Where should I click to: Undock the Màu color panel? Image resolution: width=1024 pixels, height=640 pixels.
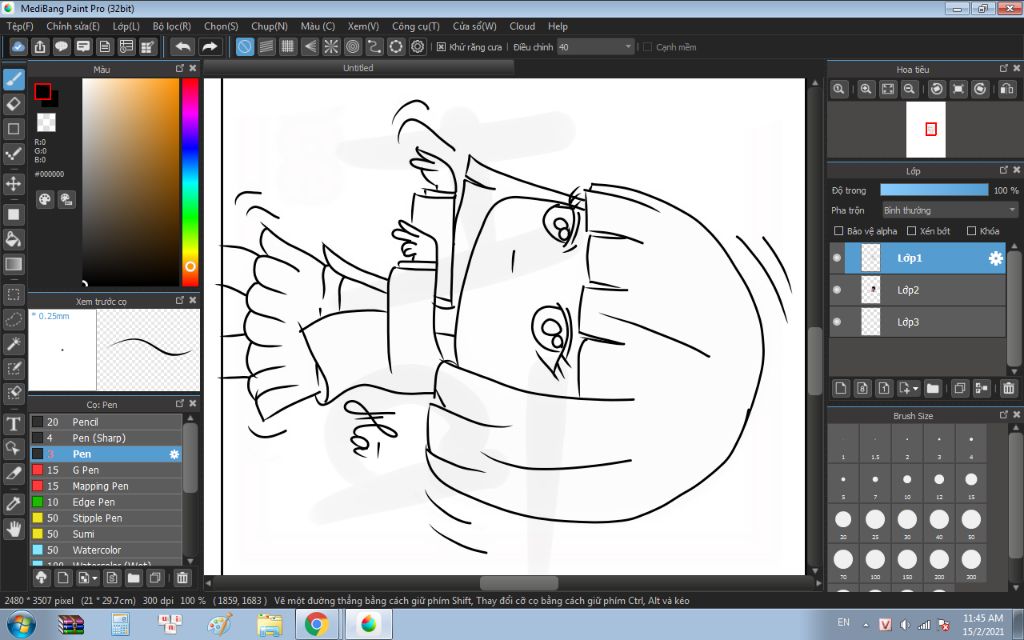(180, 69)
